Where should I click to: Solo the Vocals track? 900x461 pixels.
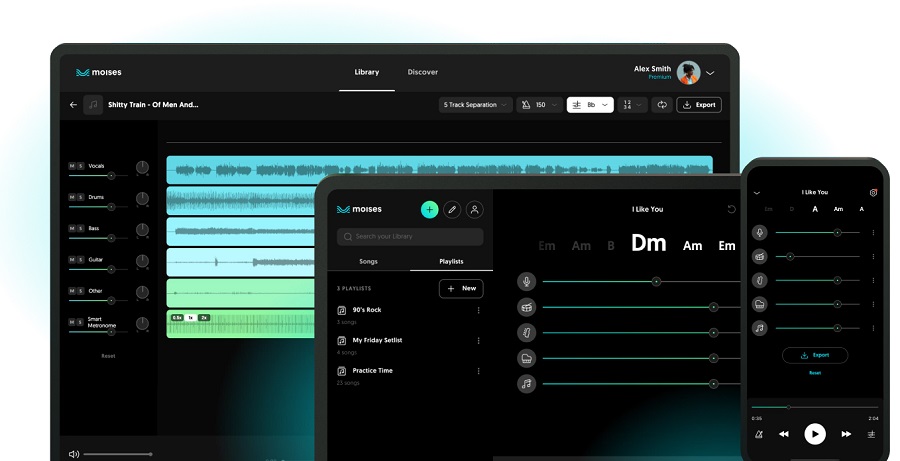point(81,166)
